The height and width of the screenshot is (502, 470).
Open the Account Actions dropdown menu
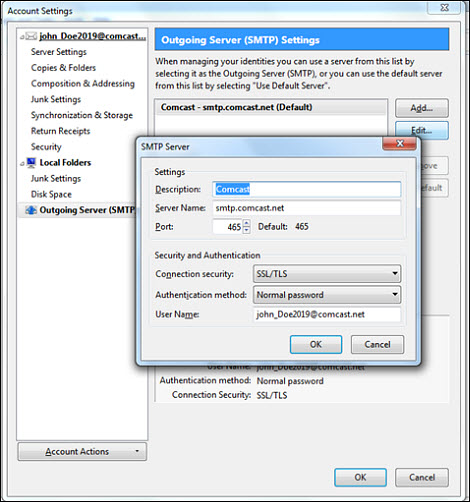(82, 452)
